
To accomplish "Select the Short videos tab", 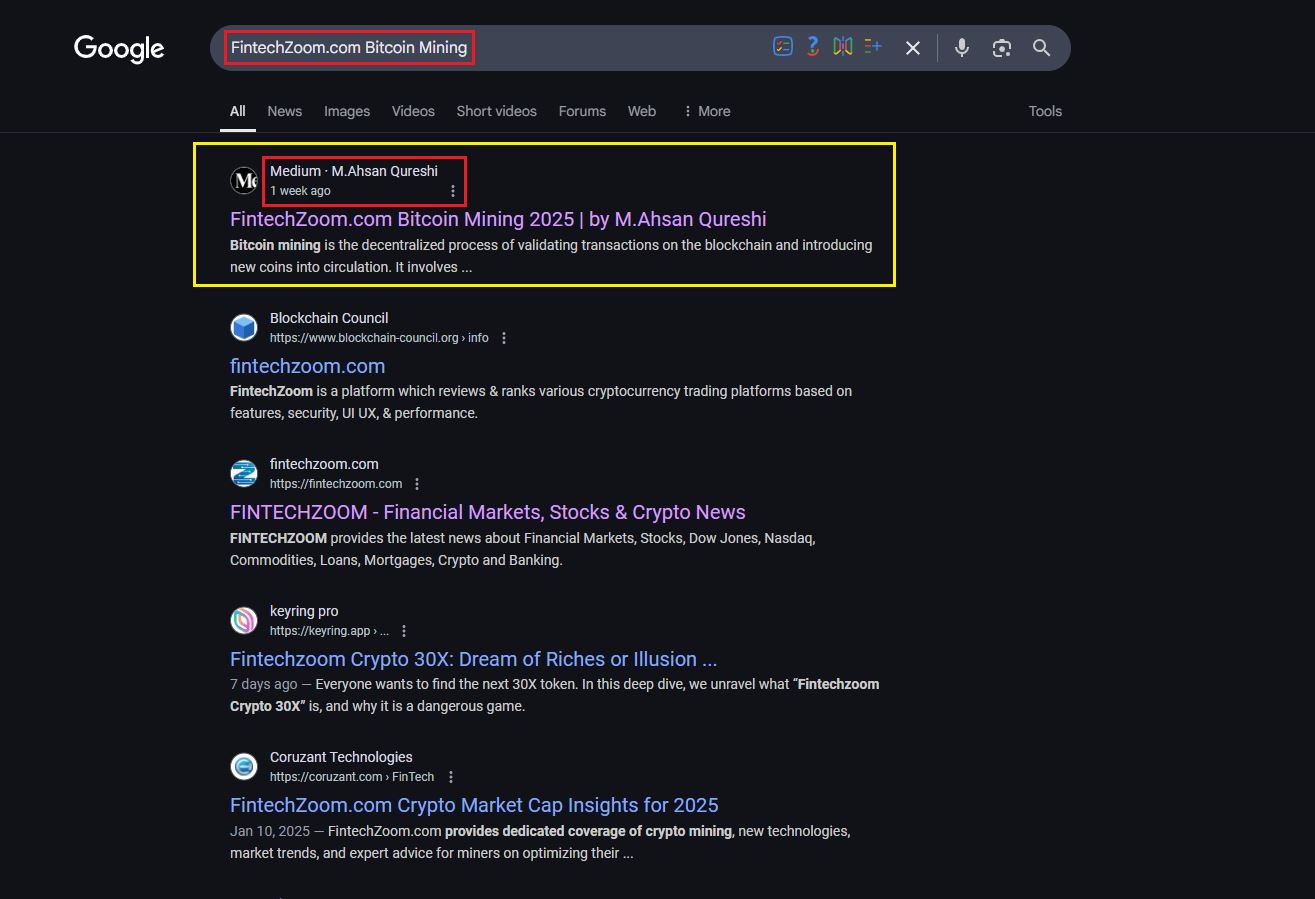I will tap(496, 111).
